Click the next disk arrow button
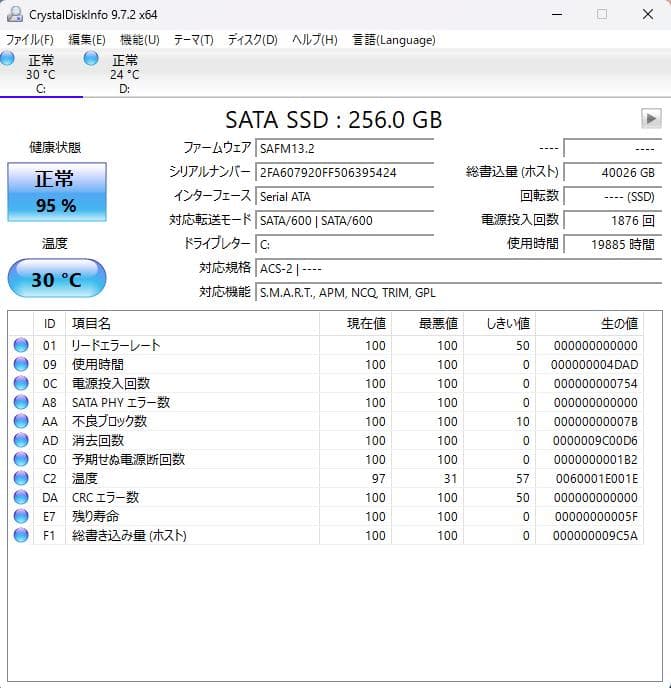 point(651,118)
